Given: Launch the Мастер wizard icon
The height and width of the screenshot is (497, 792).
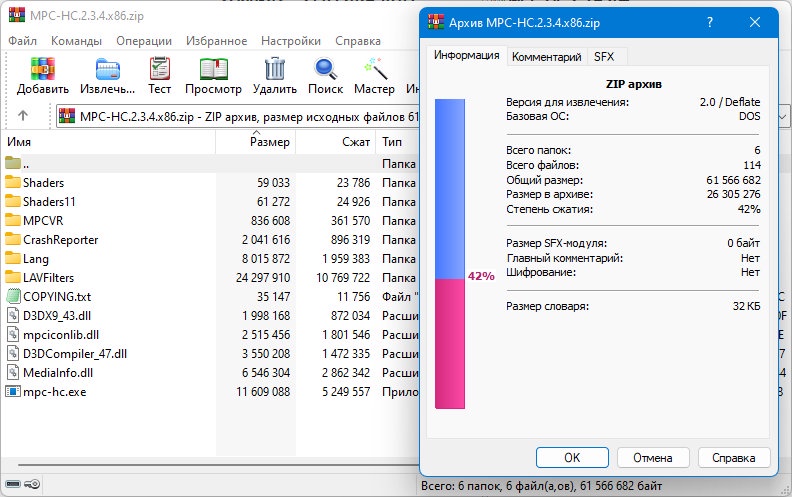Looking at the screenshot, I should (375, 69).
